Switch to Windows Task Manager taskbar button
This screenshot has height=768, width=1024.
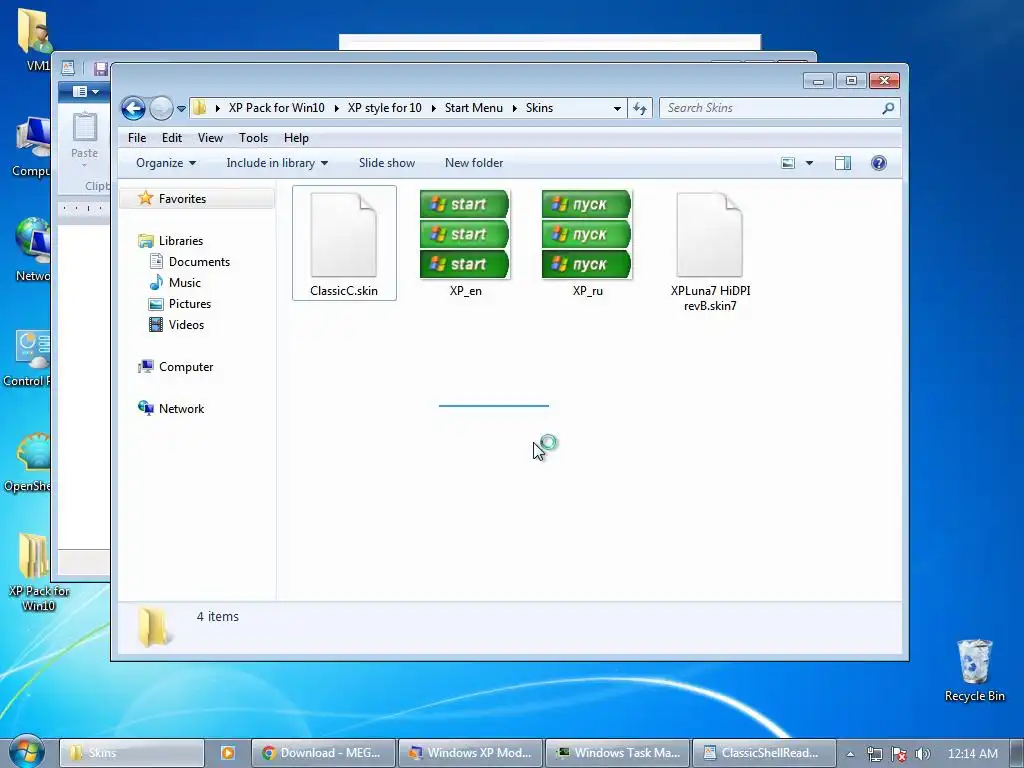click(617, 753)
